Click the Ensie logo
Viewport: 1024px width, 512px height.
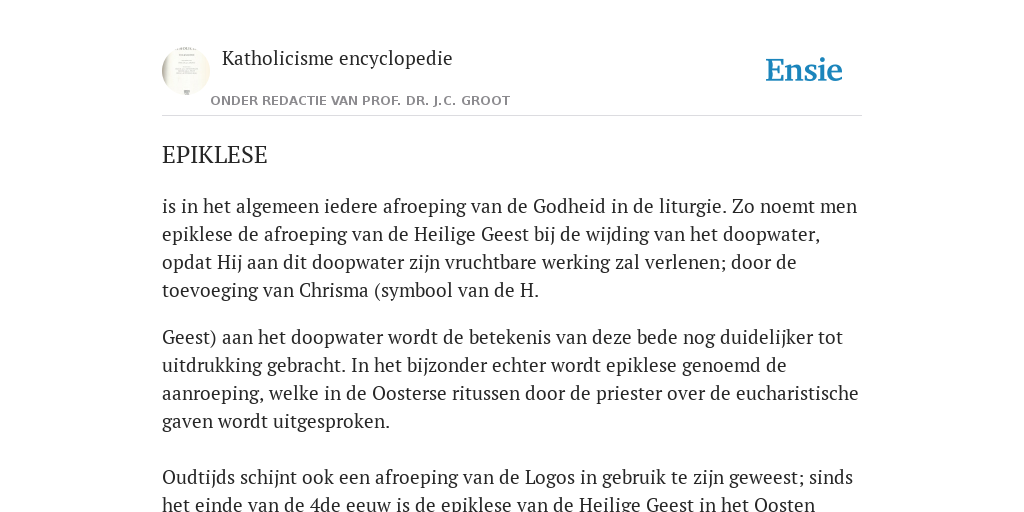pos(803,71)
